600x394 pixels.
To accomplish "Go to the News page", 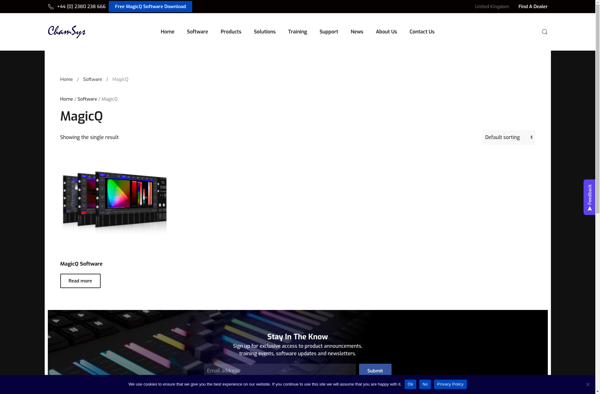I will pos(357,32).
